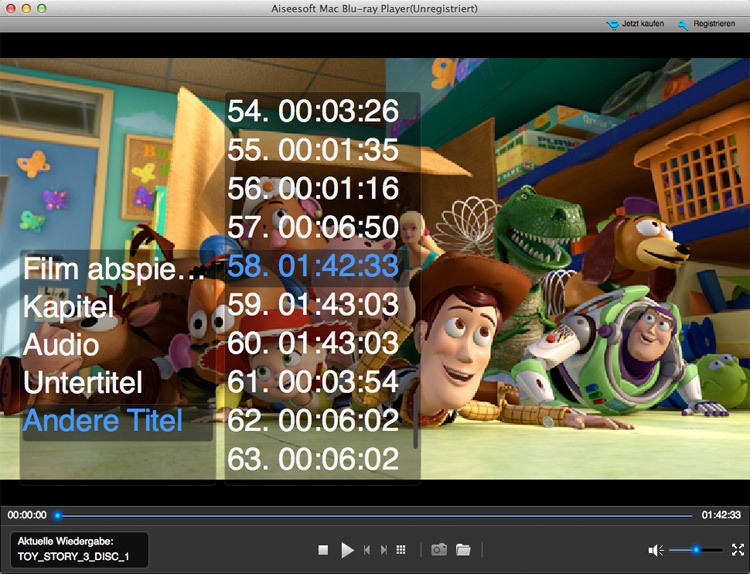Viewport: 750px width, 574px height.
Task: Start playback with the play button
Action: pos(347,550)
